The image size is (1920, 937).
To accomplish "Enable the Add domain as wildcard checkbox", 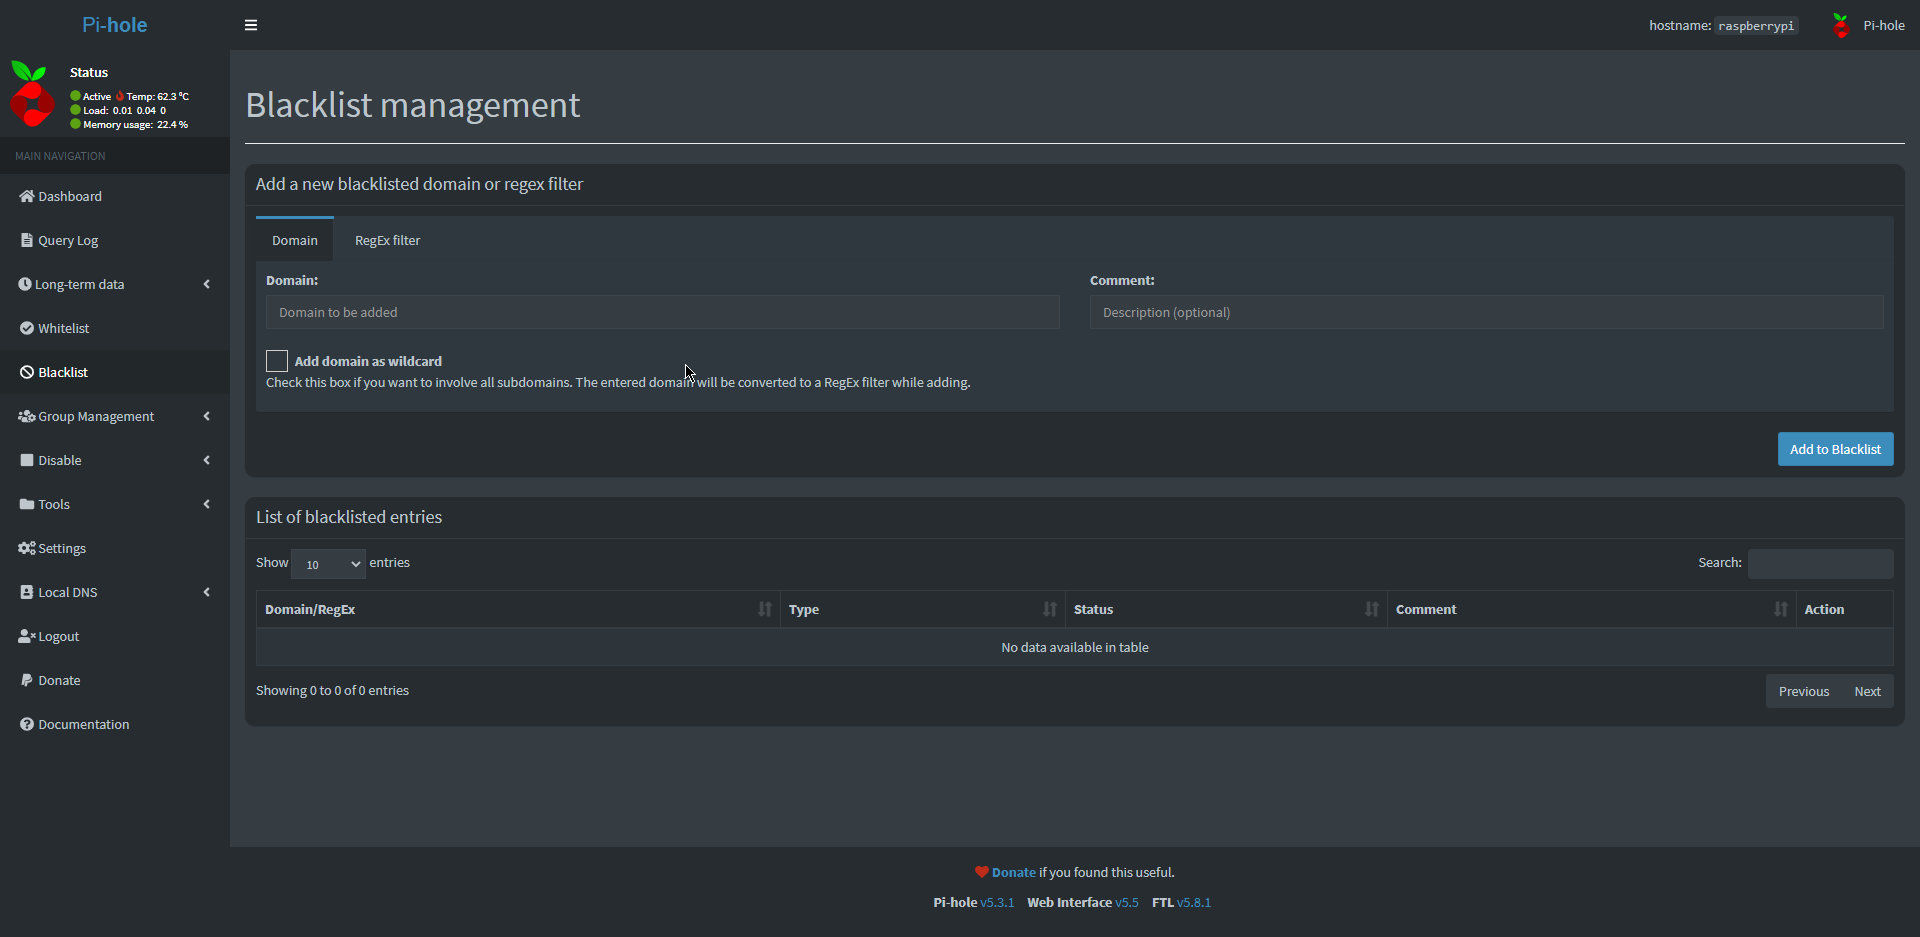I will [x=277, y=361].
